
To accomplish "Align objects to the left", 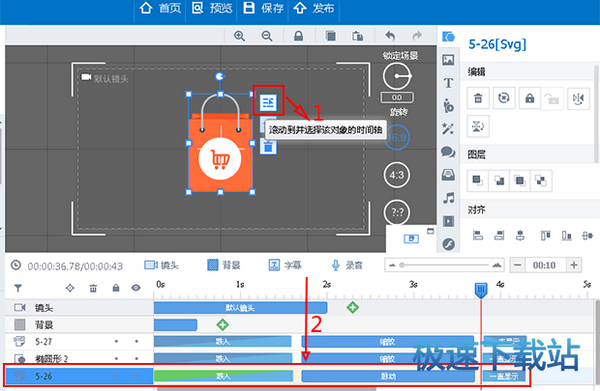I will (x=478, y=235).
